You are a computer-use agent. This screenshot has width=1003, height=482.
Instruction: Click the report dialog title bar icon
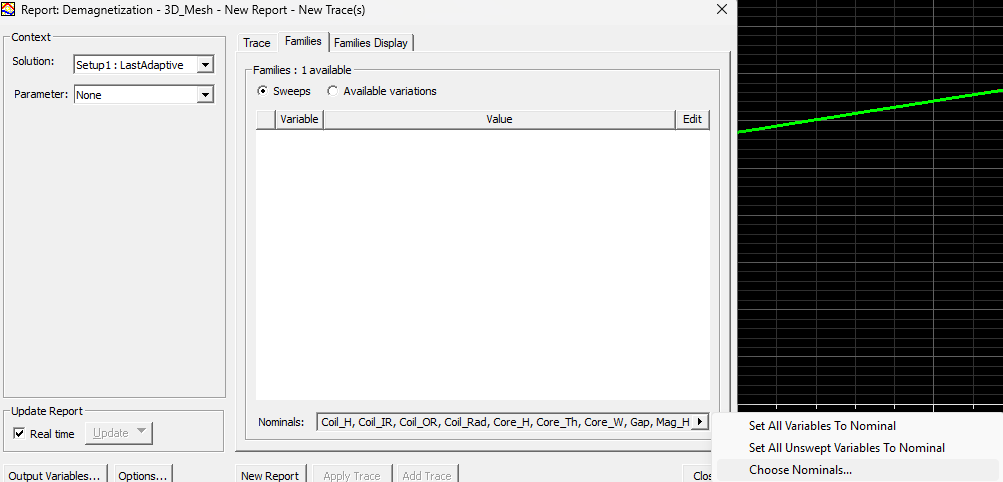[x=9, y=9]
